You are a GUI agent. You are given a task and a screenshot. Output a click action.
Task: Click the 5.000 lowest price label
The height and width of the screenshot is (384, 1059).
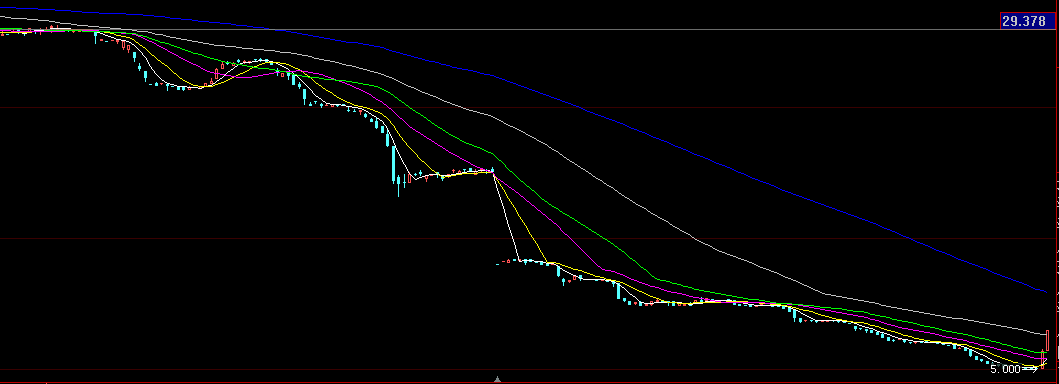[1005, 369]
